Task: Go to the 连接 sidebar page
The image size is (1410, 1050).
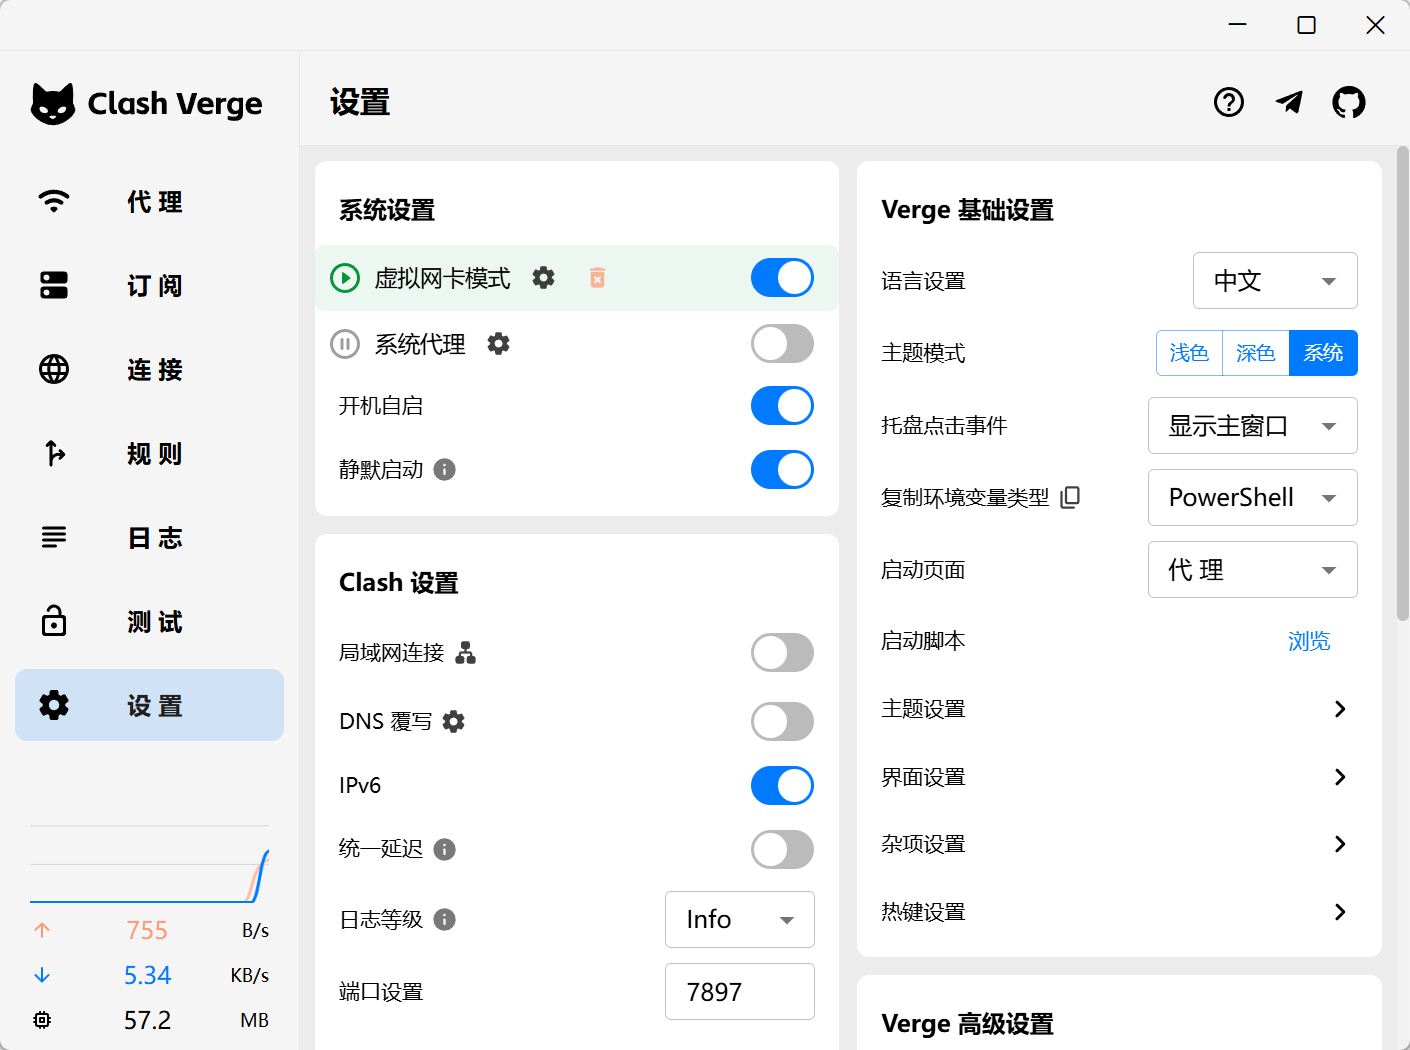Action: click(150, 370)
